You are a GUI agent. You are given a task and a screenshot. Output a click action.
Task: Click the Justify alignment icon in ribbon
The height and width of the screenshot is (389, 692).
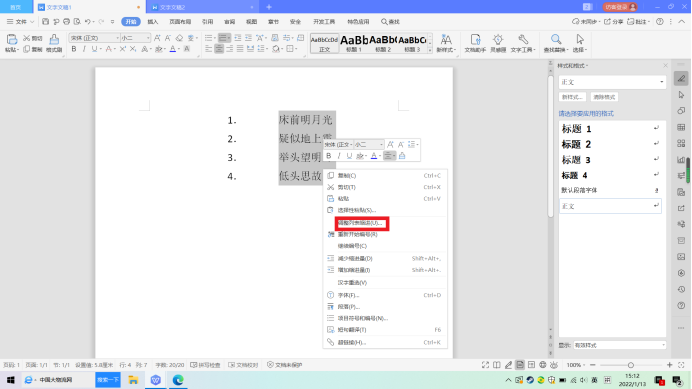(240, 49)
